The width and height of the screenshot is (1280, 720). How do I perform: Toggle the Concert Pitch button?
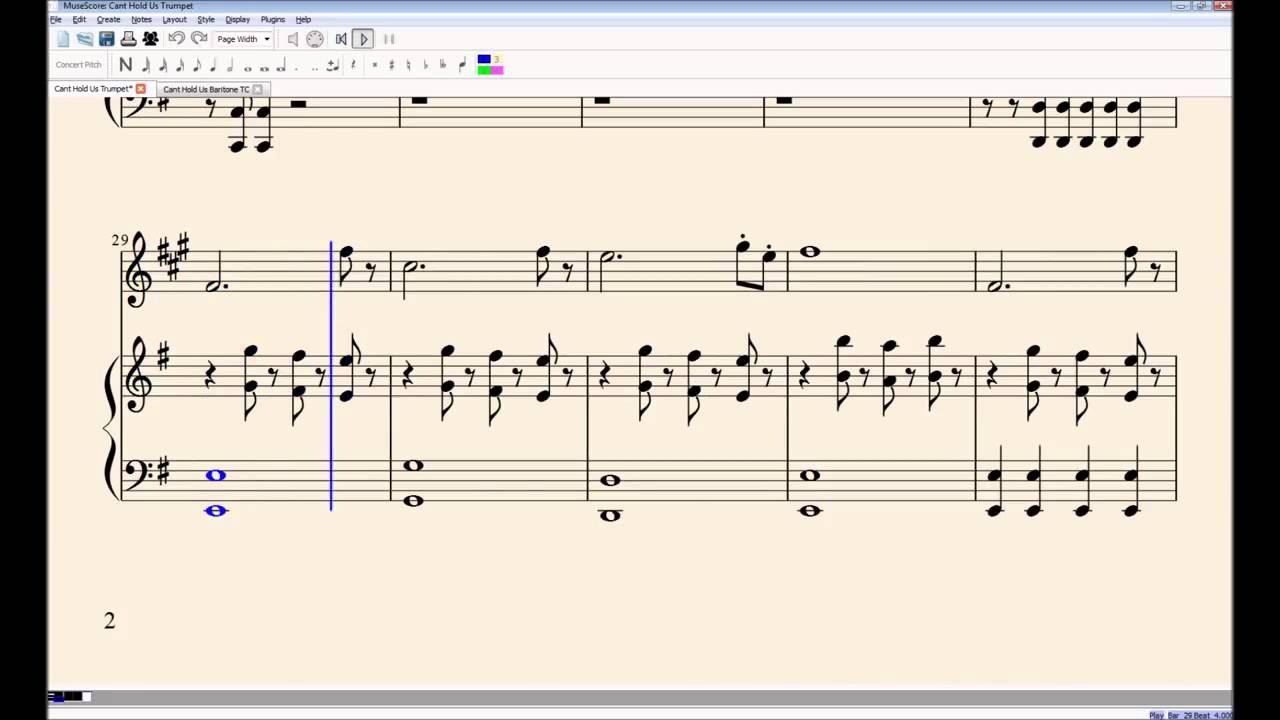(79, 65)
